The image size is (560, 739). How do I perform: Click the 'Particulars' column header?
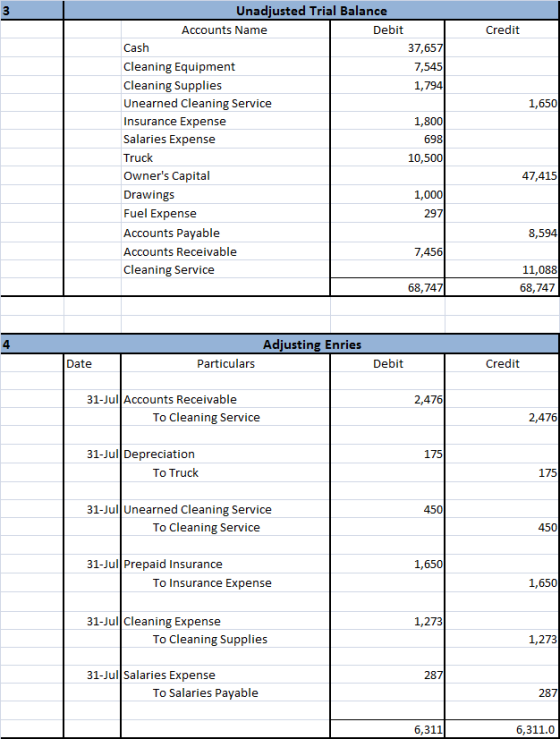pos(225,363)
